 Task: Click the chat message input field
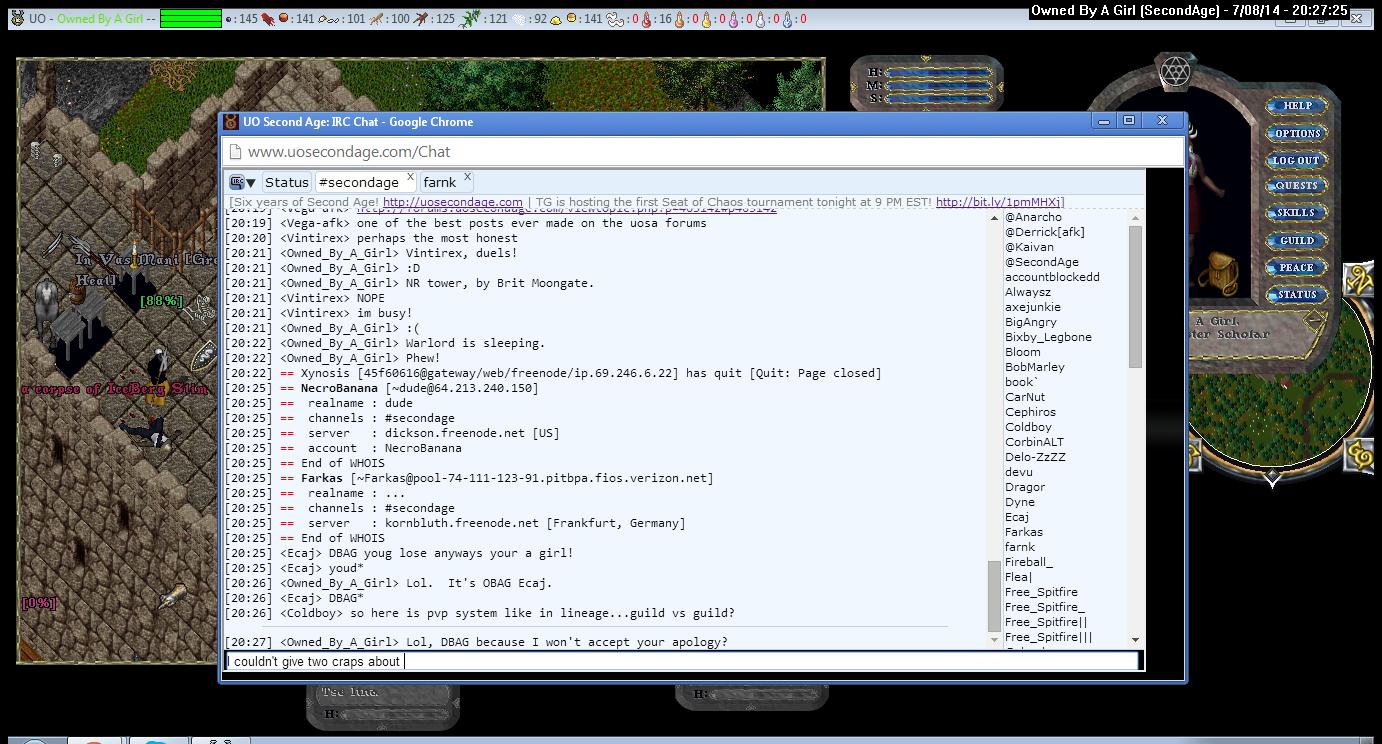[x=680, y=661]
